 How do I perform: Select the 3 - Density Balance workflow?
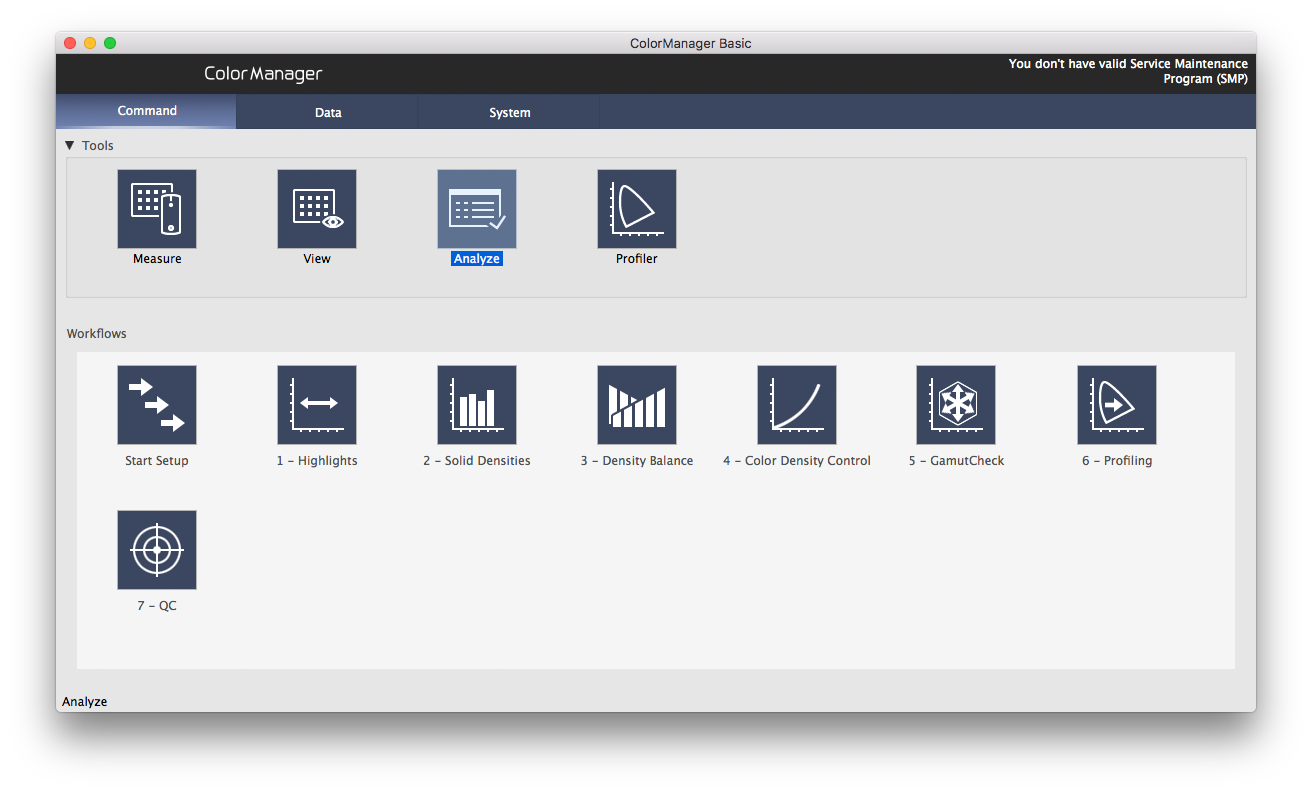pyautogui.click(x=637, y=405)
